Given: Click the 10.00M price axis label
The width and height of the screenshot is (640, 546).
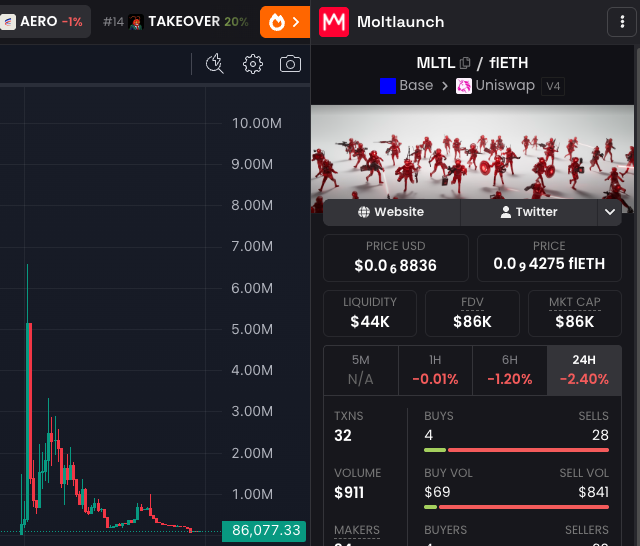Looking at the screenshot, I should [257, 123].
